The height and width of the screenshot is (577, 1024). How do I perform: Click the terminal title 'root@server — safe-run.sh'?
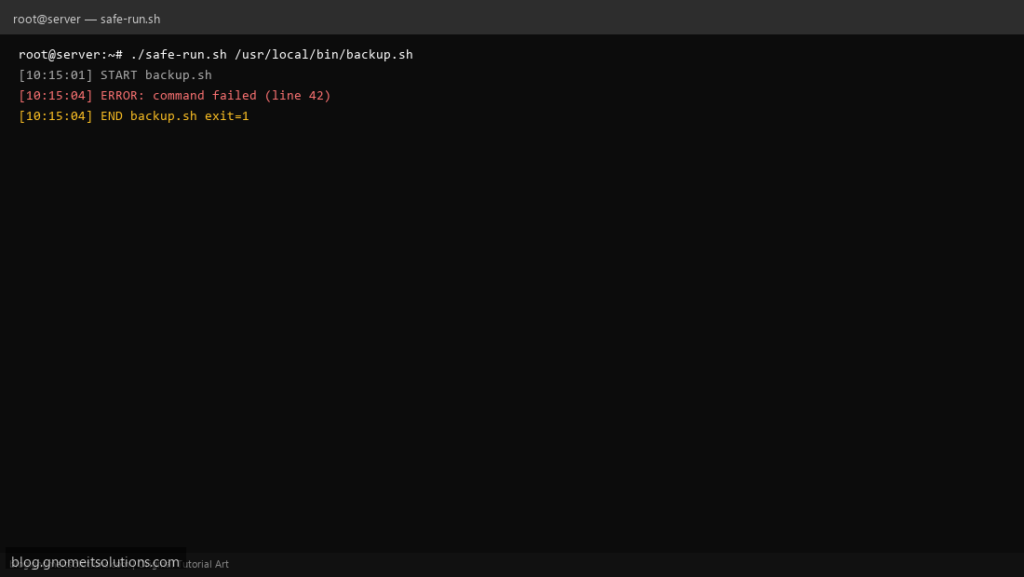(86, 19)
